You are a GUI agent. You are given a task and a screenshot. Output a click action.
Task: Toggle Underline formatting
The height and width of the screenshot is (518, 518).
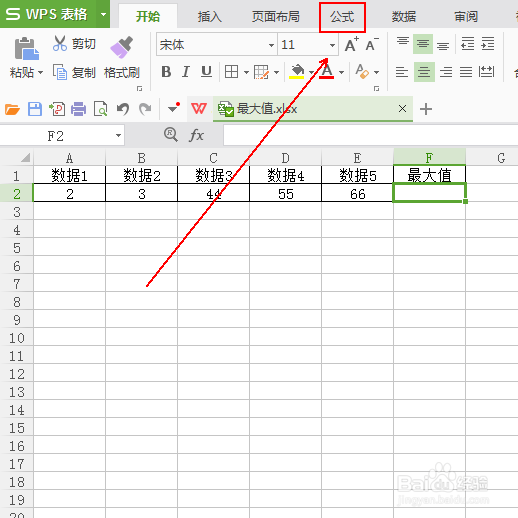tap(206, 72)
